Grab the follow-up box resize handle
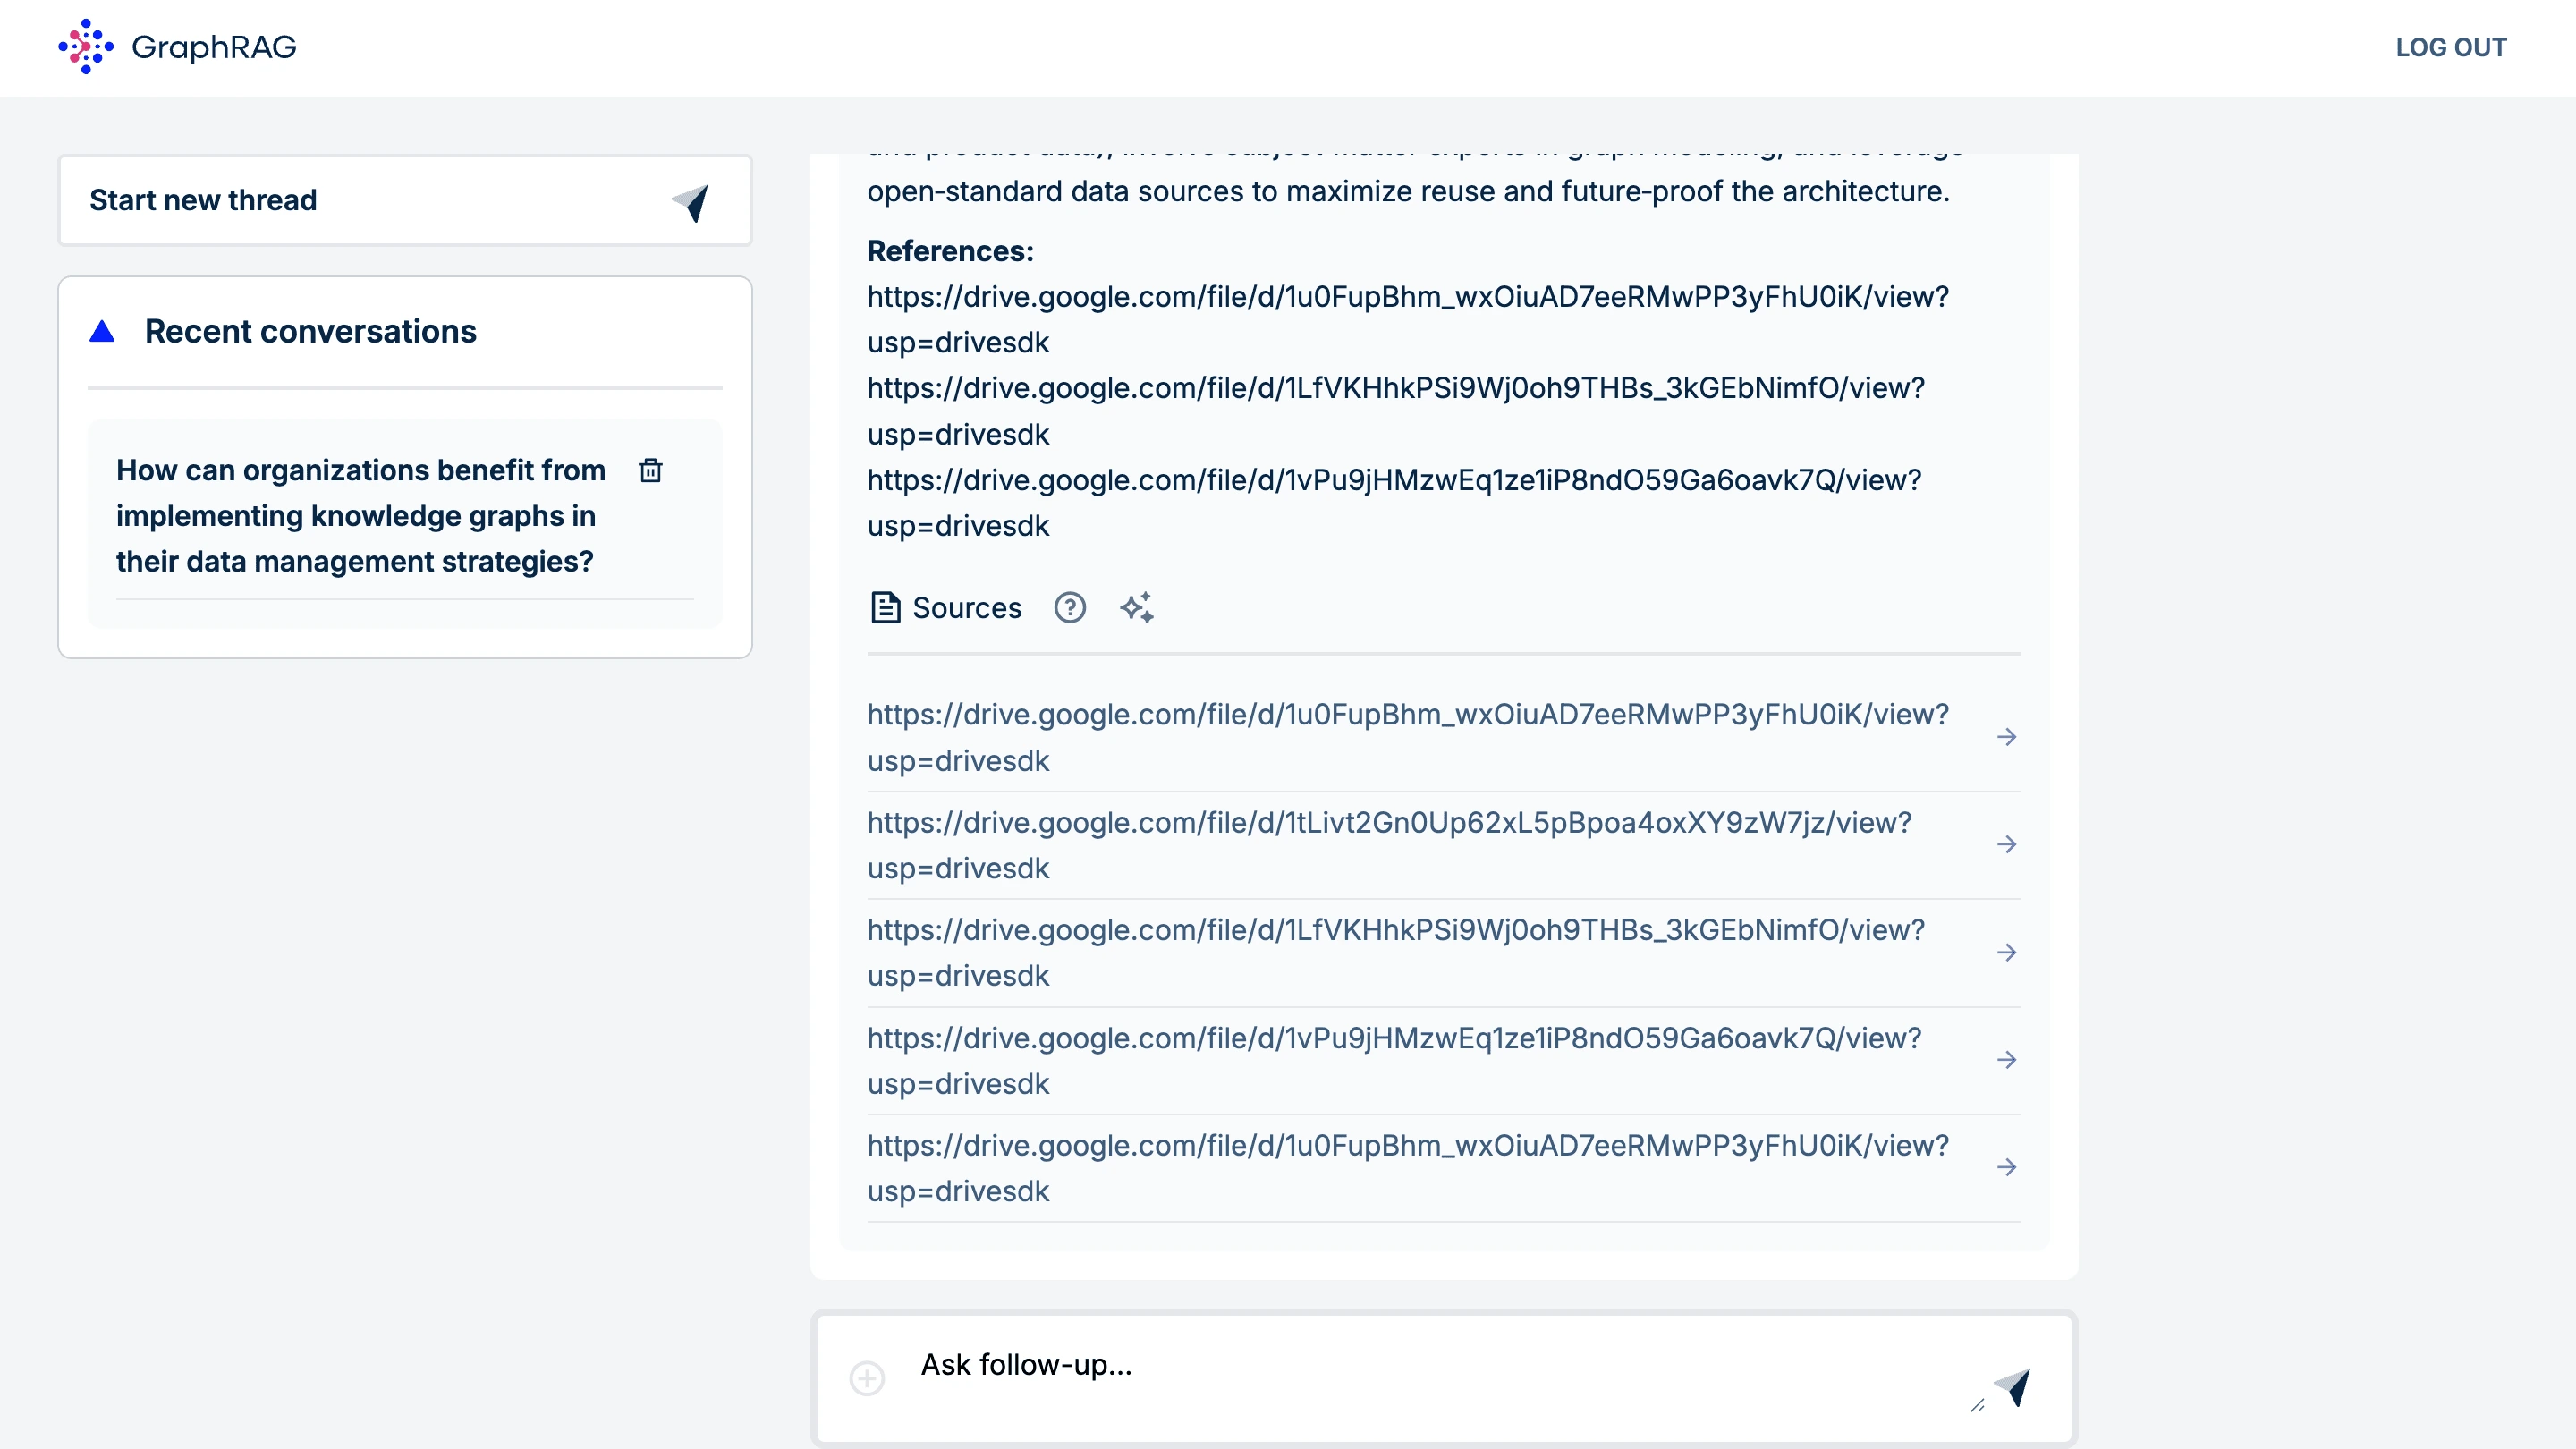This screenshot has width=2576, height=1449. 1977,1405
